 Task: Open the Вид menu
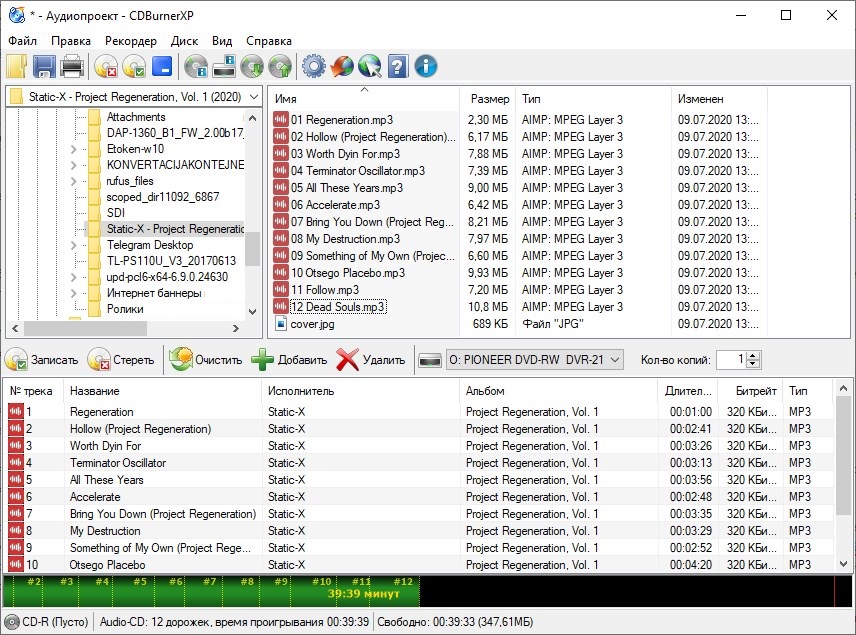[x=222, y=41]
